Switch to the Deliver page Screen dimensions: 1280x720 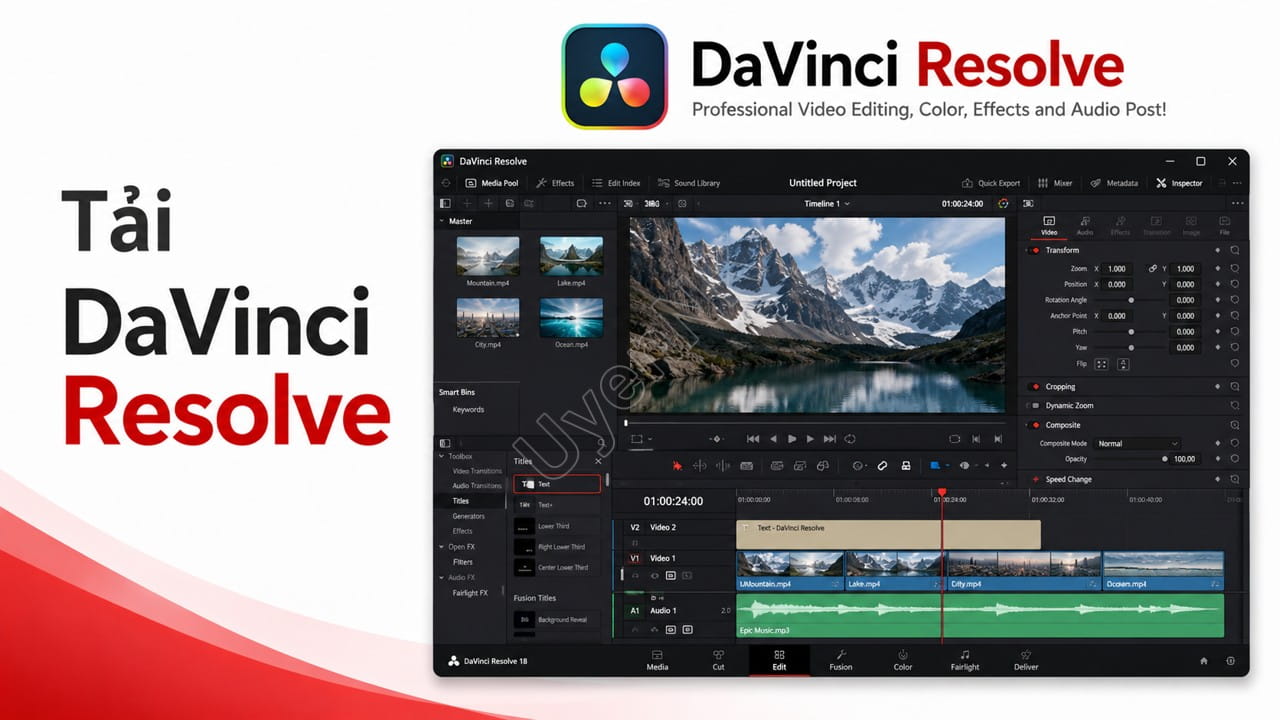(1026, 660)
